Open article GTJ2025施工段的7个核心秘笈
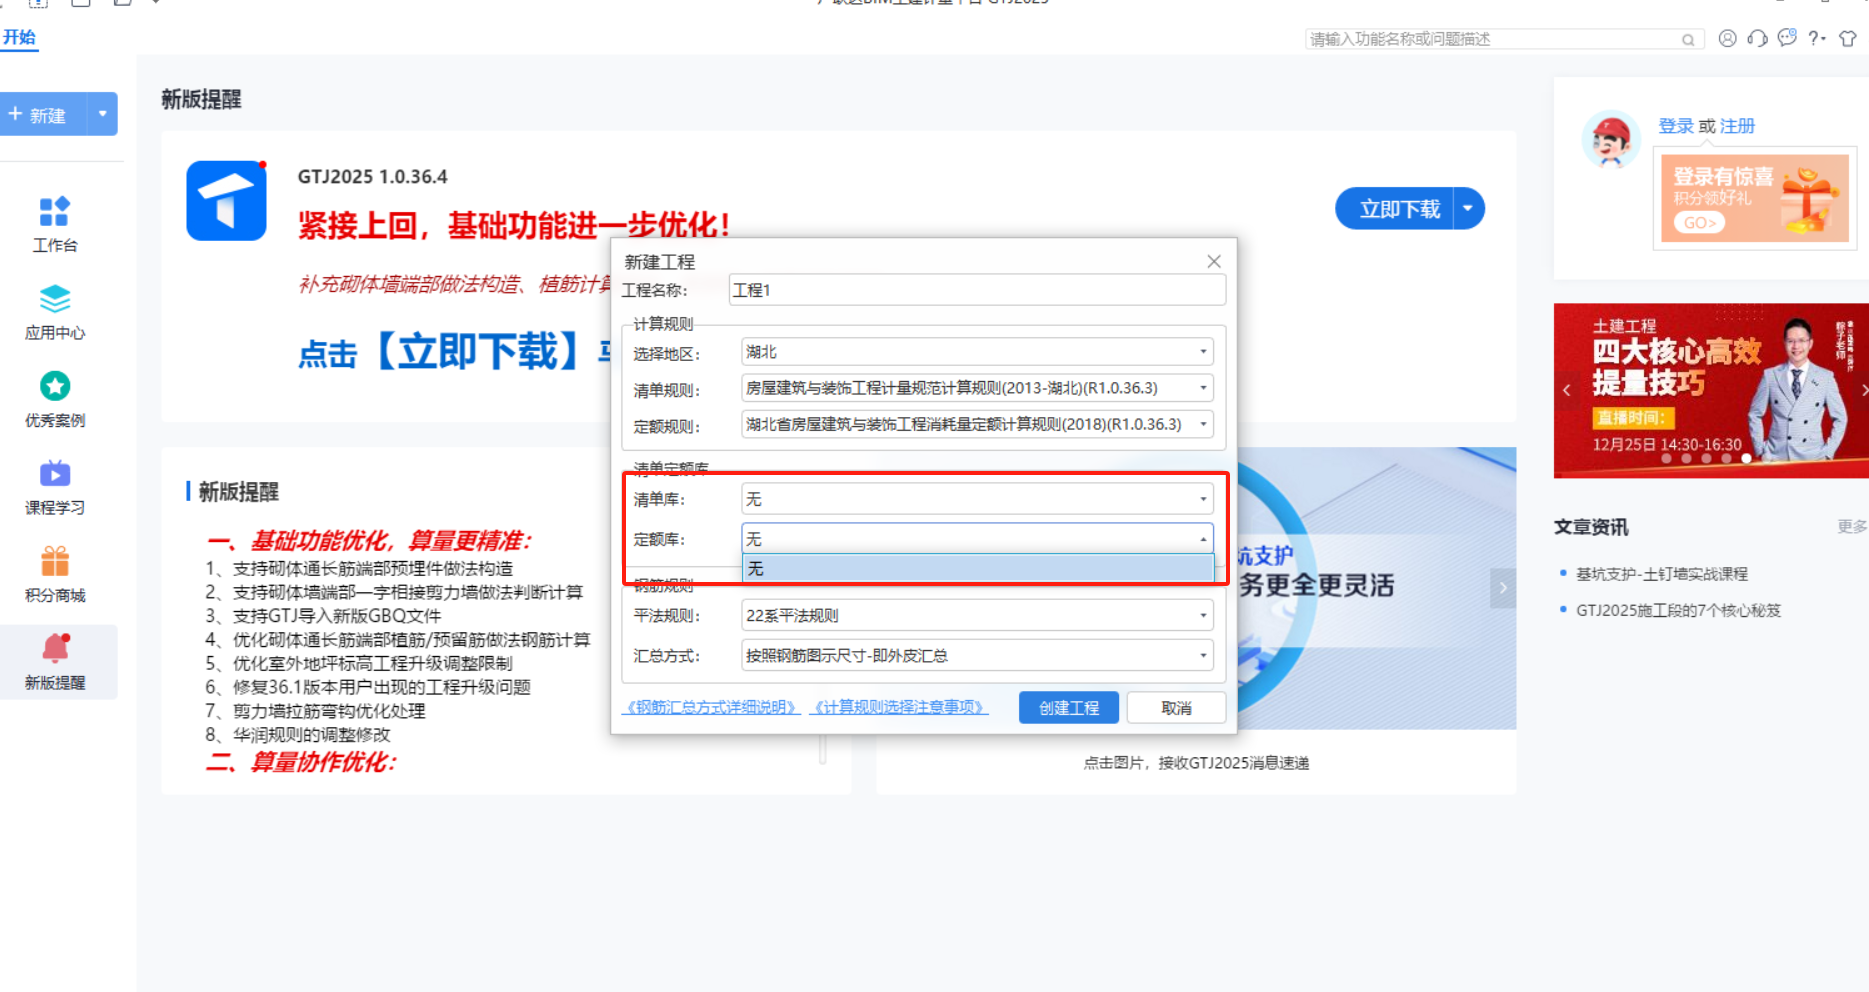Image resolution: width=1869 pixels, height=992 pixels. click(x=1678, y=610)
